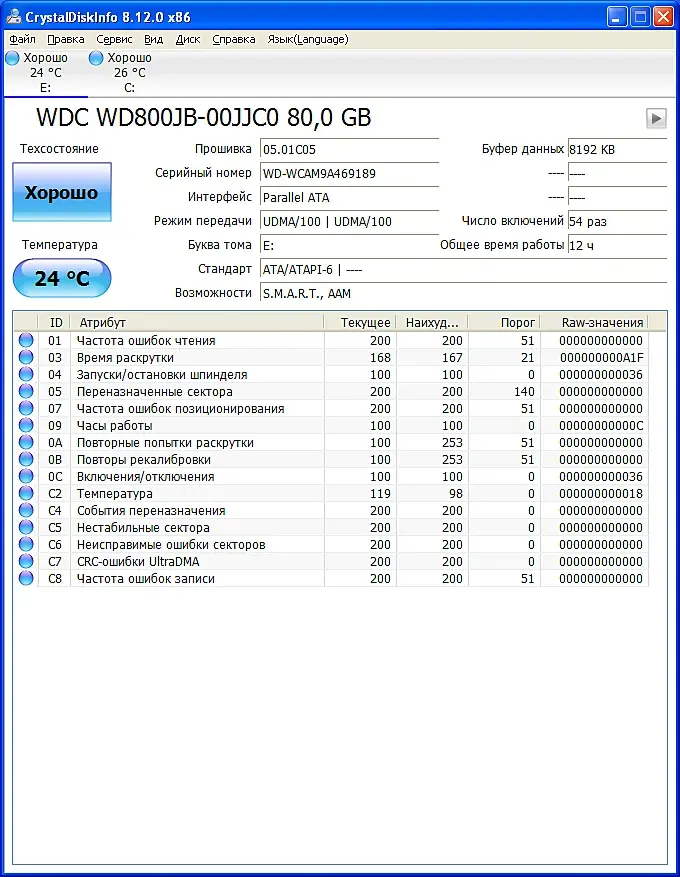Select the Частота ошибок чтения row text
680x877 pixels.
tap(146, 341)
